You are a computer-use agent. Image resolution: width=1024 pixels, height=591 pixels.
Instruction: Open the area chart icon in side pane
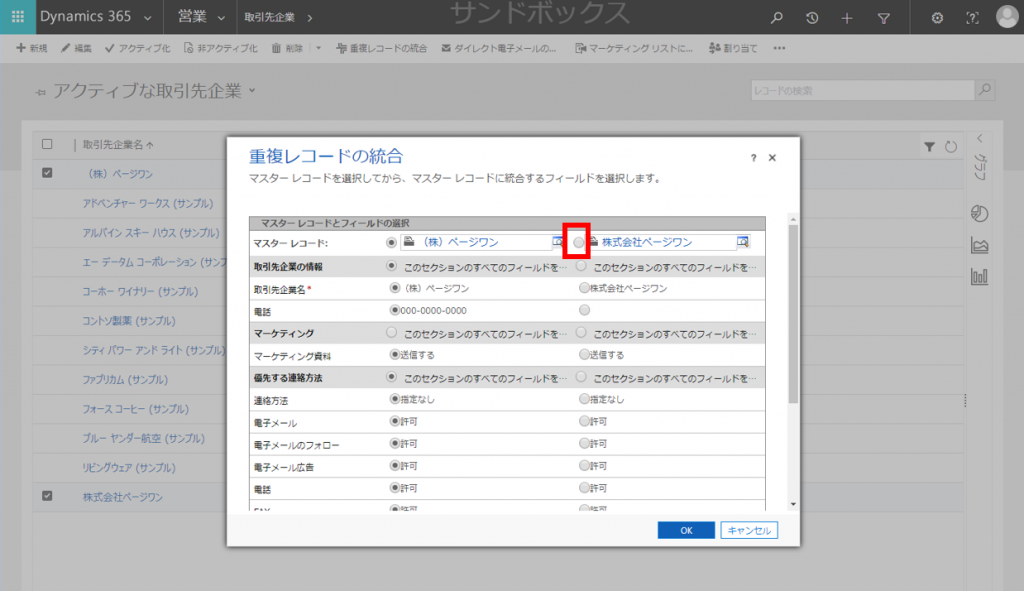(980, 246)
